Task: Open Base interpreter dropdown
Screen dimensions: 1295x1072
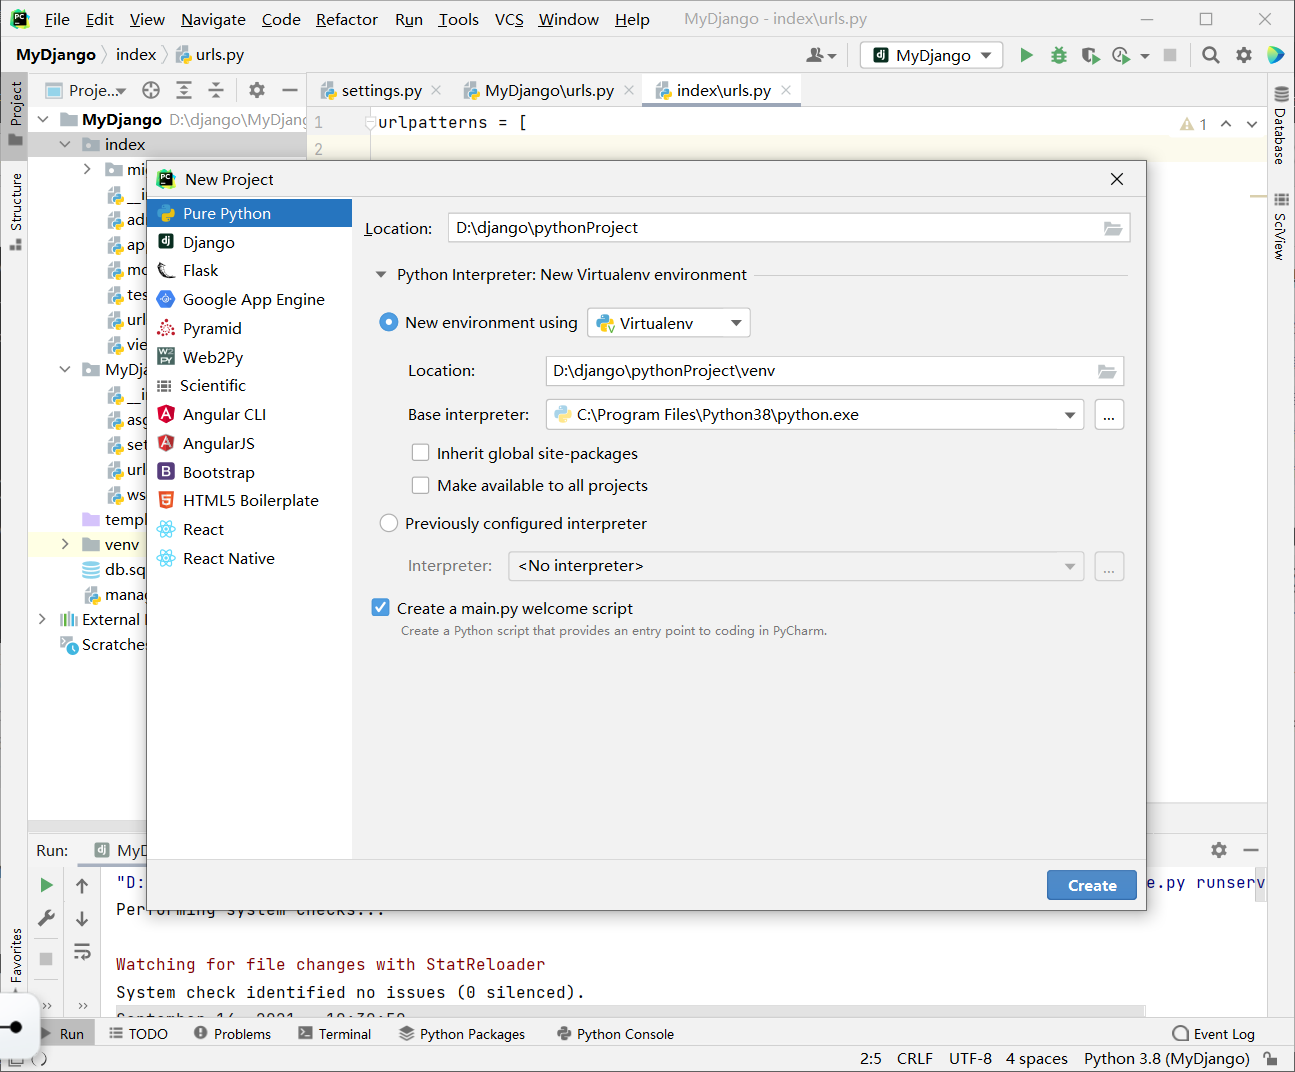Action: tap(815, 415)
